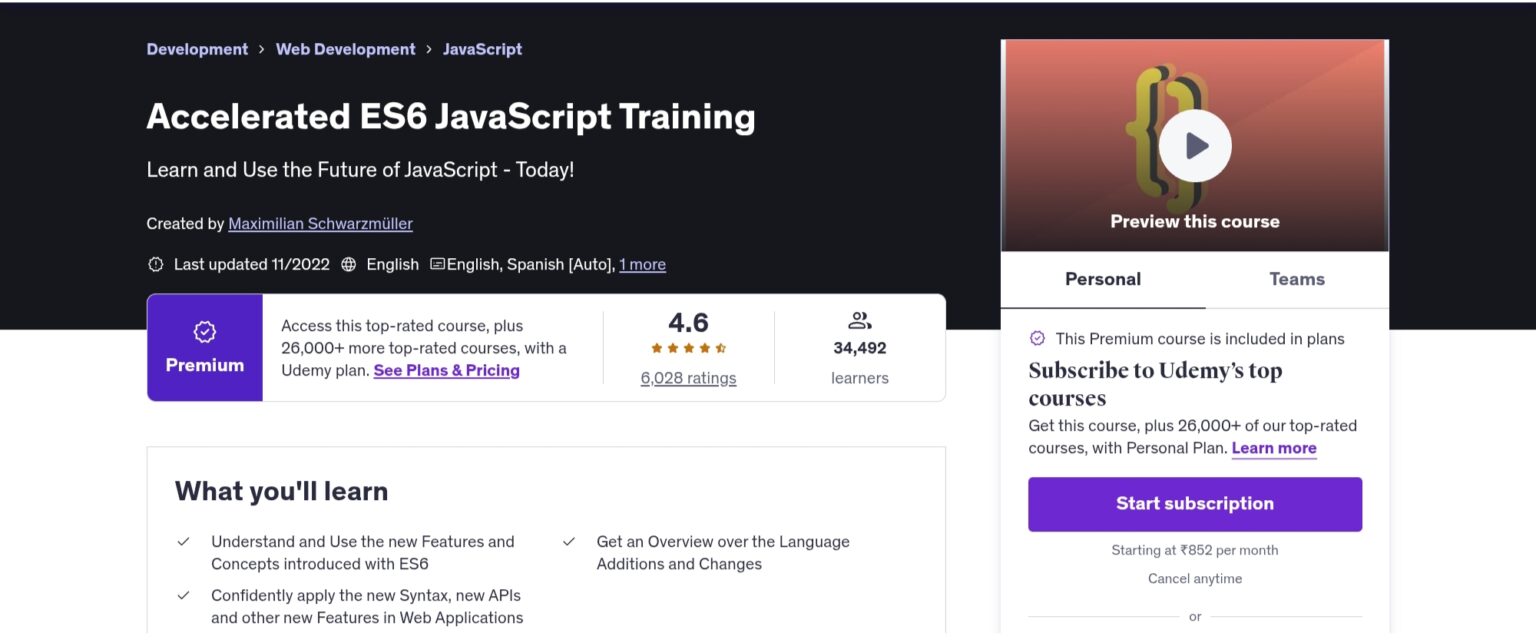1536x643 pixels.
Task: Go to the Web Development breadcrumb
Action: (x=345, y=49)
